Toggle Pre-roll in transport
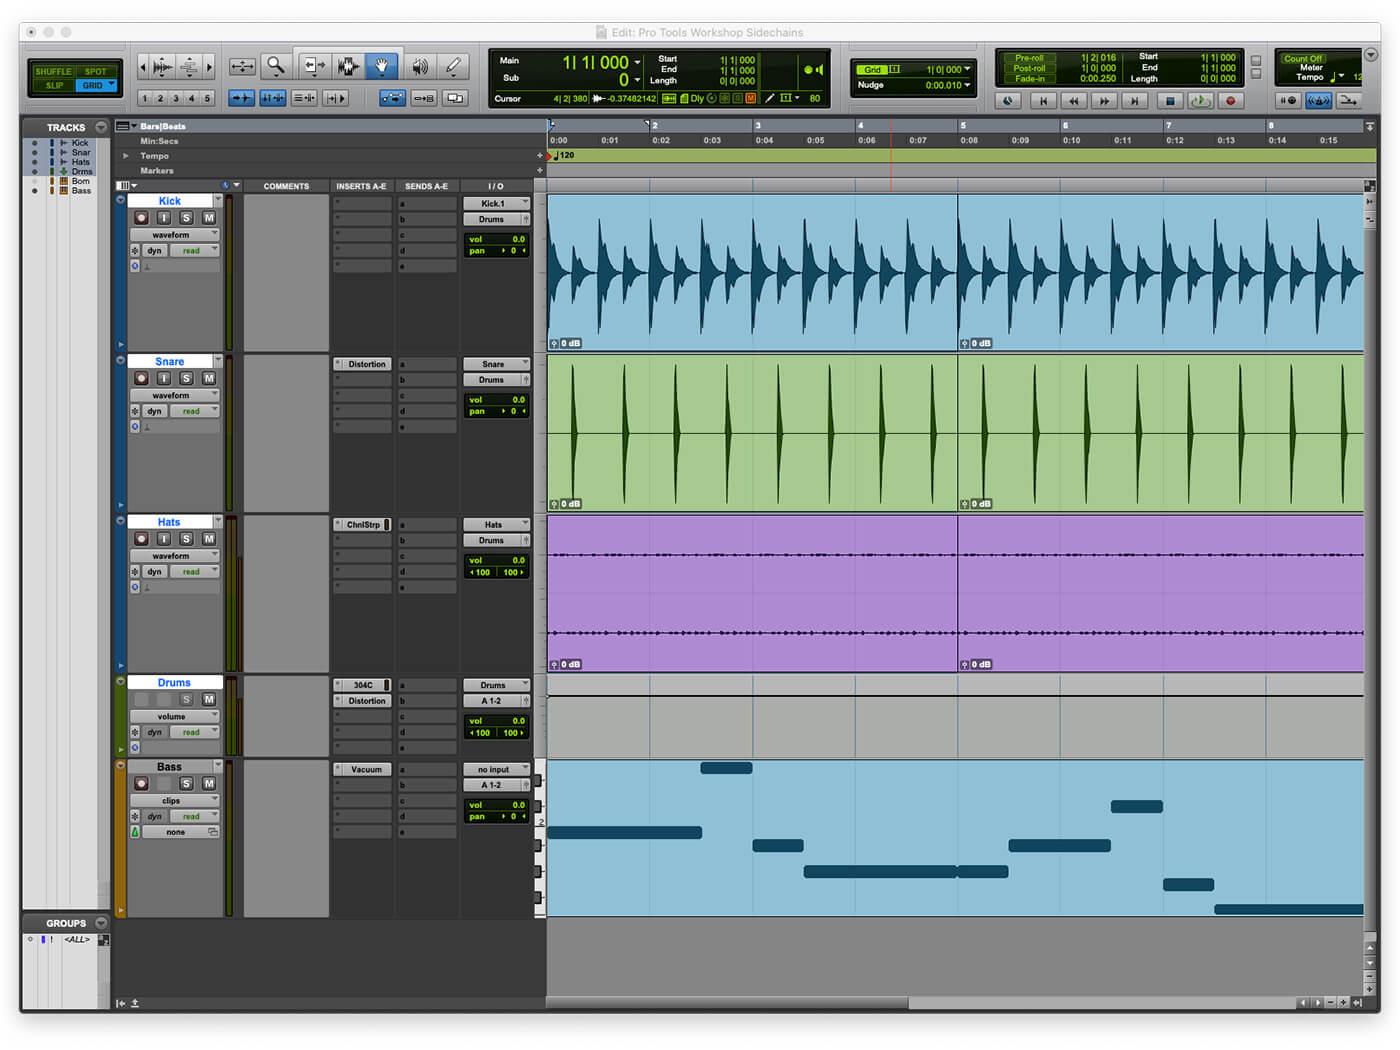 1028,58
